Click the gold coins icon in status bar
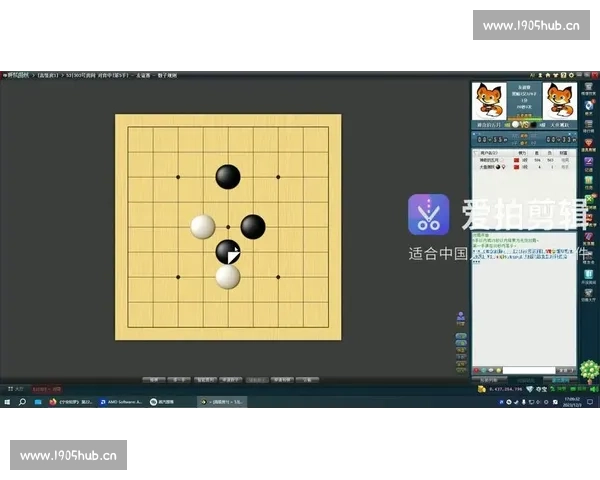This screenshot has height=480, width=600. coord(482,389)
